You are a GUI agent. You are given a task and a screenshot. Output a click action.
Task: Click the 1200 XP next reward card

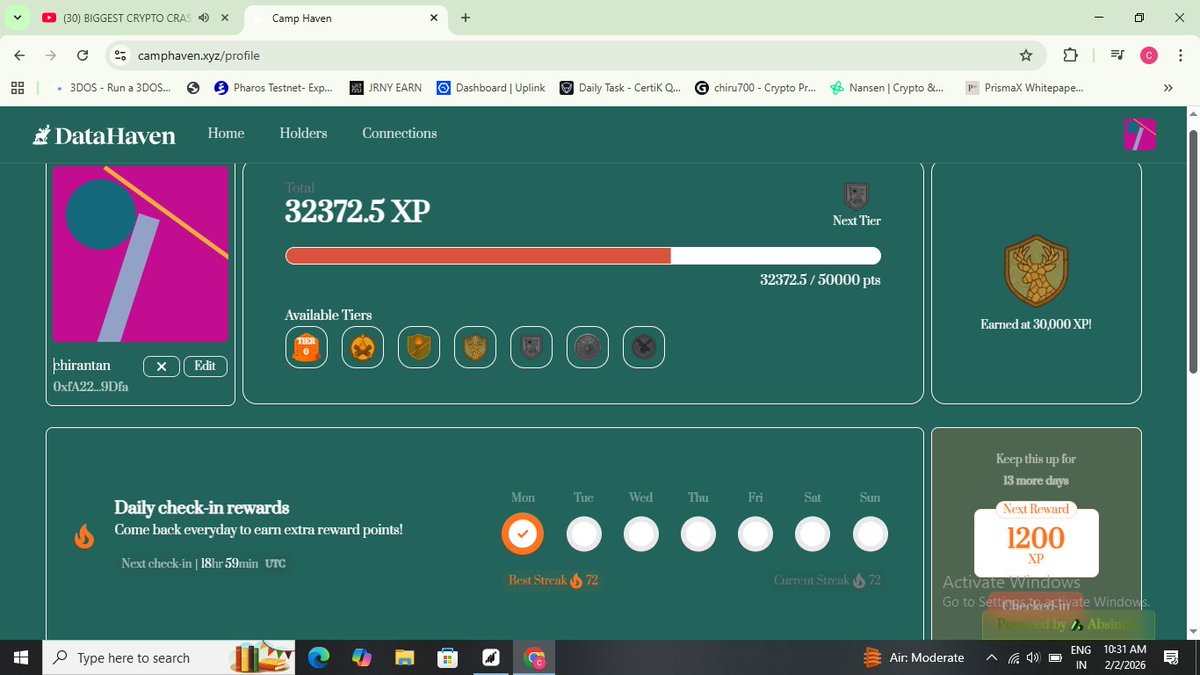[1036, 538]
